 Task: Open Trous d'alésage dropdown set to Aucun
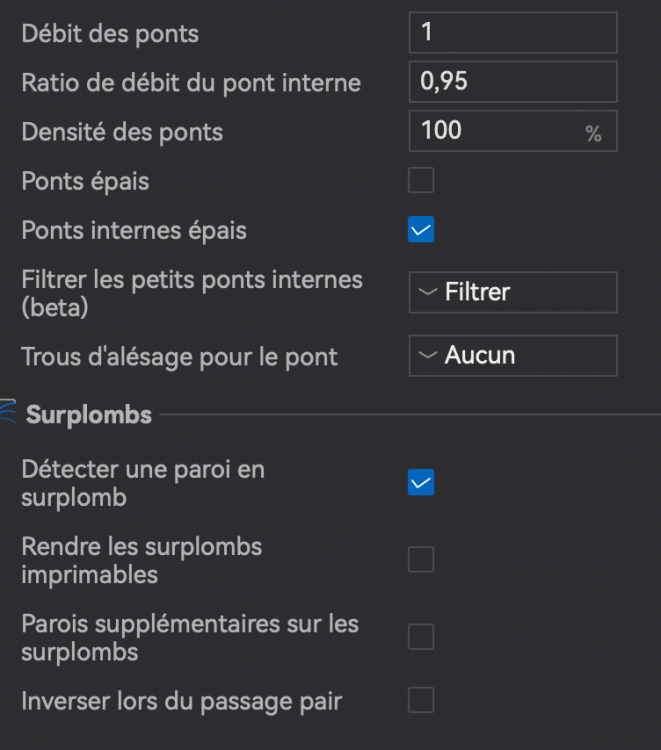(x=512, y=355)
